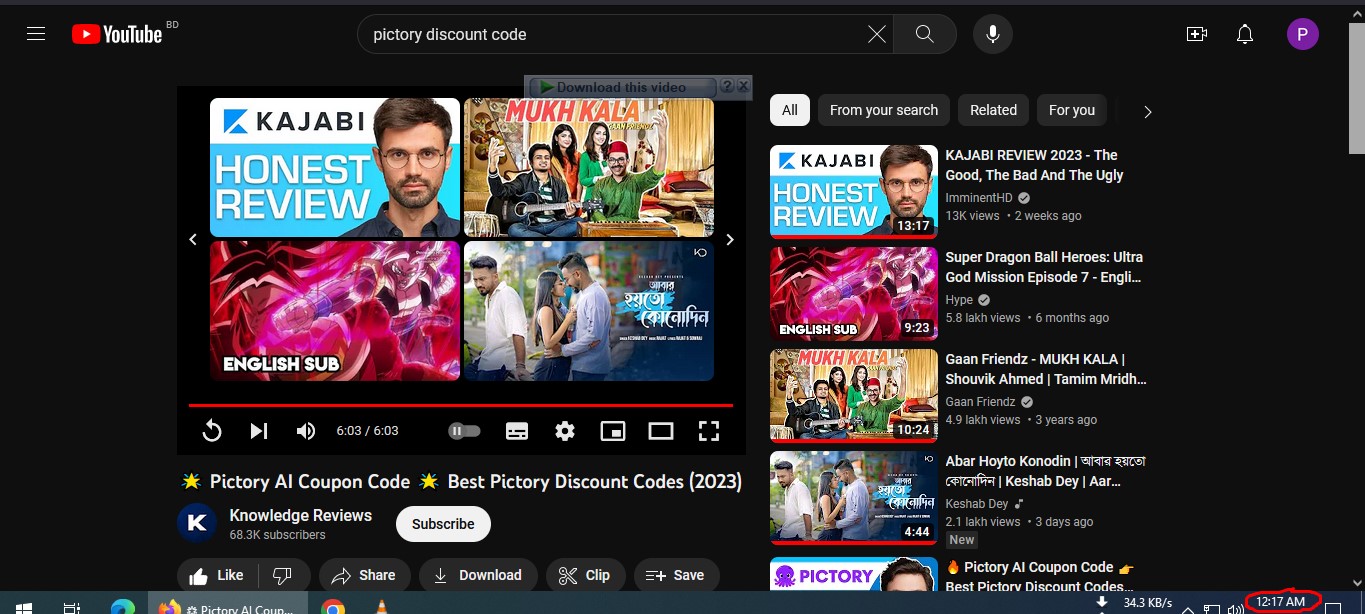Open the KAJABI REVIEW 2023 sidebar video title
This screenshot has width=1365, height=614.
click(1034, 165)
